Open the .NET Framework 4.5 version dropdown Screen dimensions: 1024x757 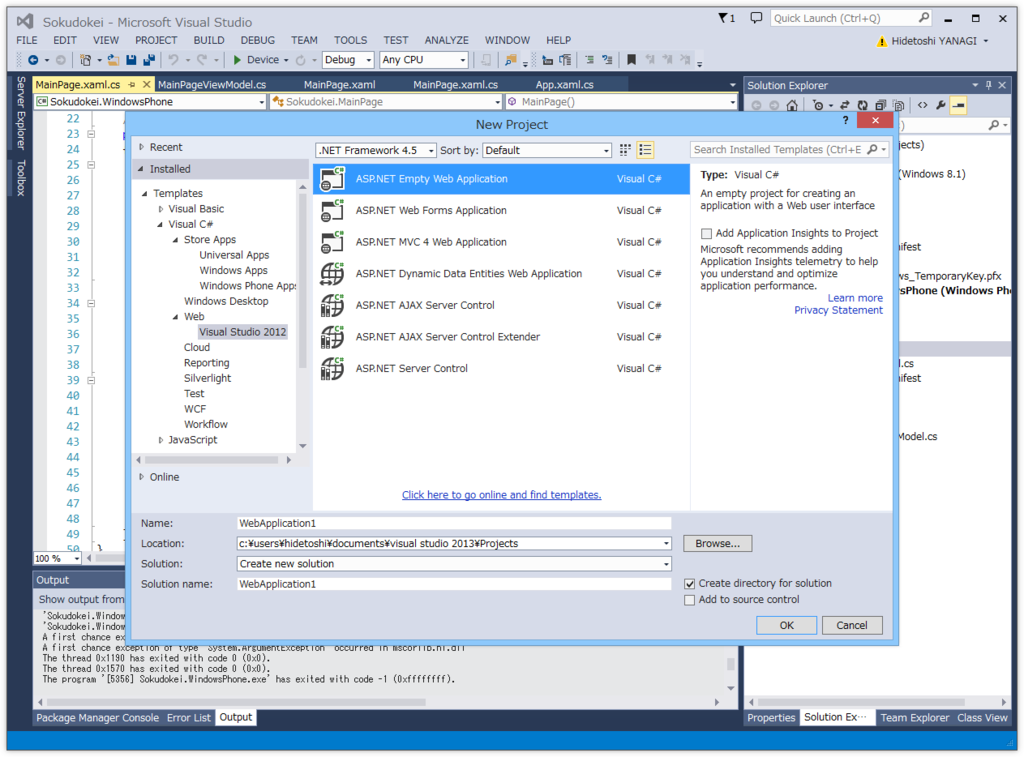coord(376,151)
